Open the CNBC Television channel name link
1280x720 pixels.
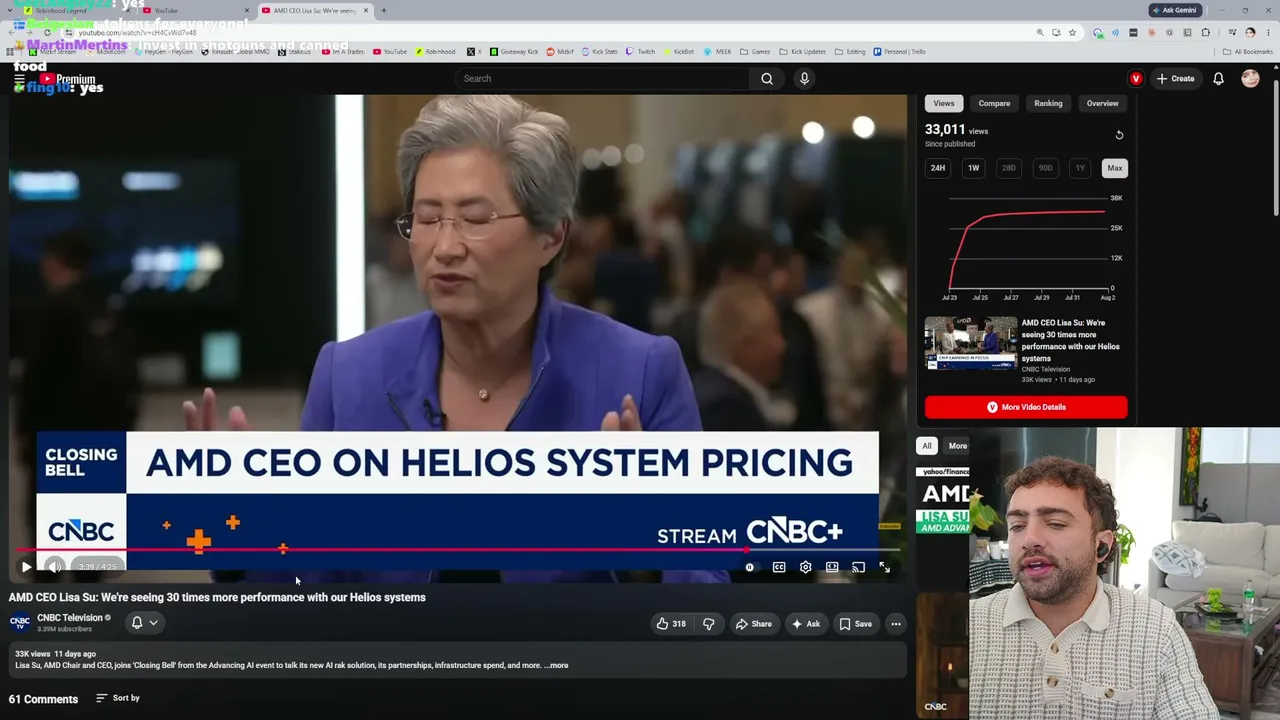click(70, 618)
